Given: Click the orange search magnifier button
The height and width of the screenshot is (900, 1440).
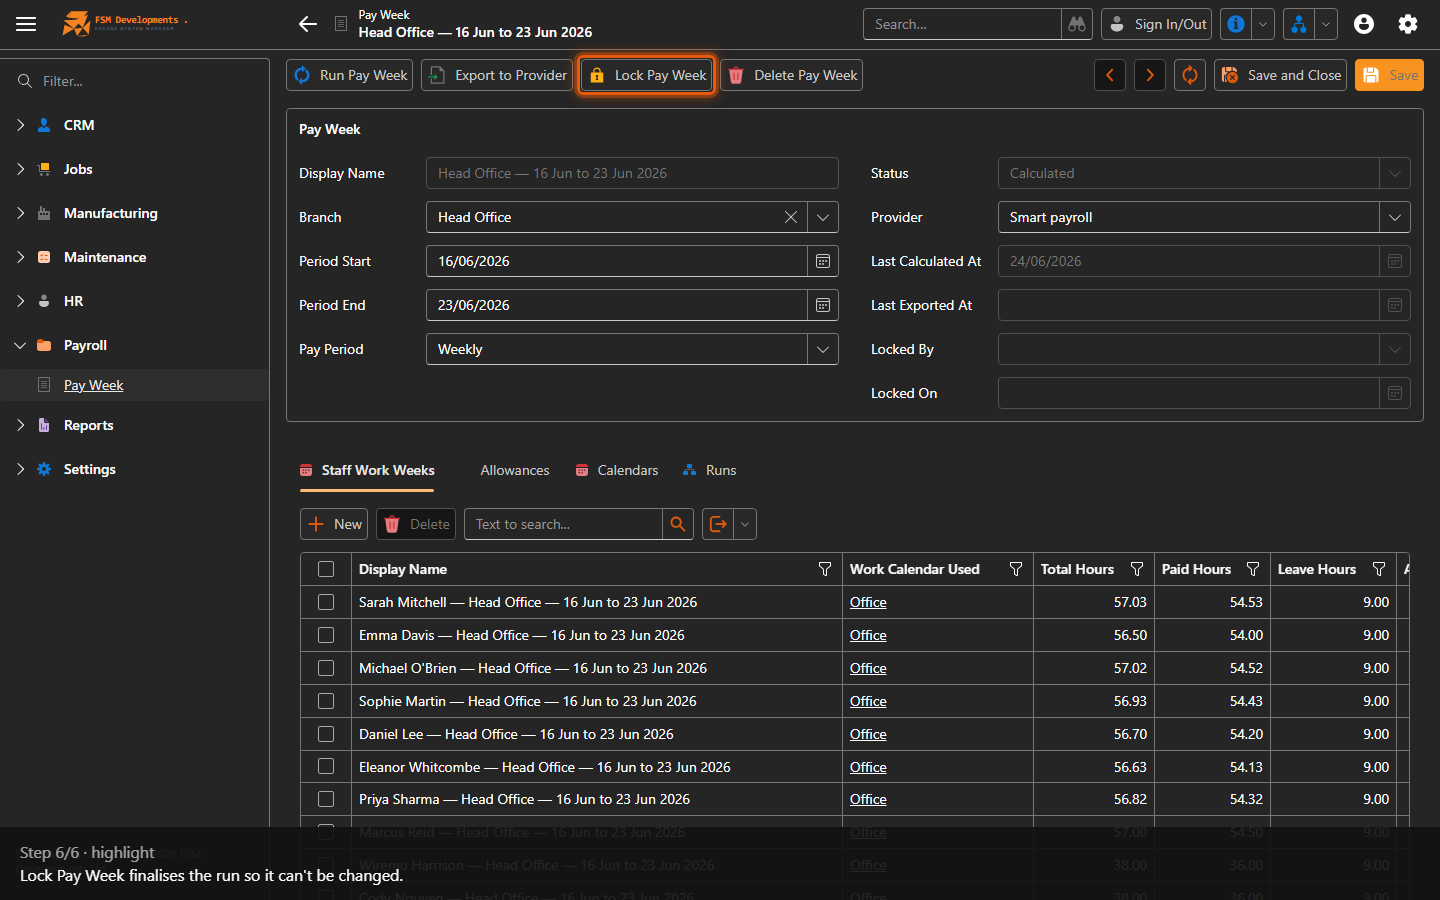Looking at the screenshot, I should [x=678, y=524].
